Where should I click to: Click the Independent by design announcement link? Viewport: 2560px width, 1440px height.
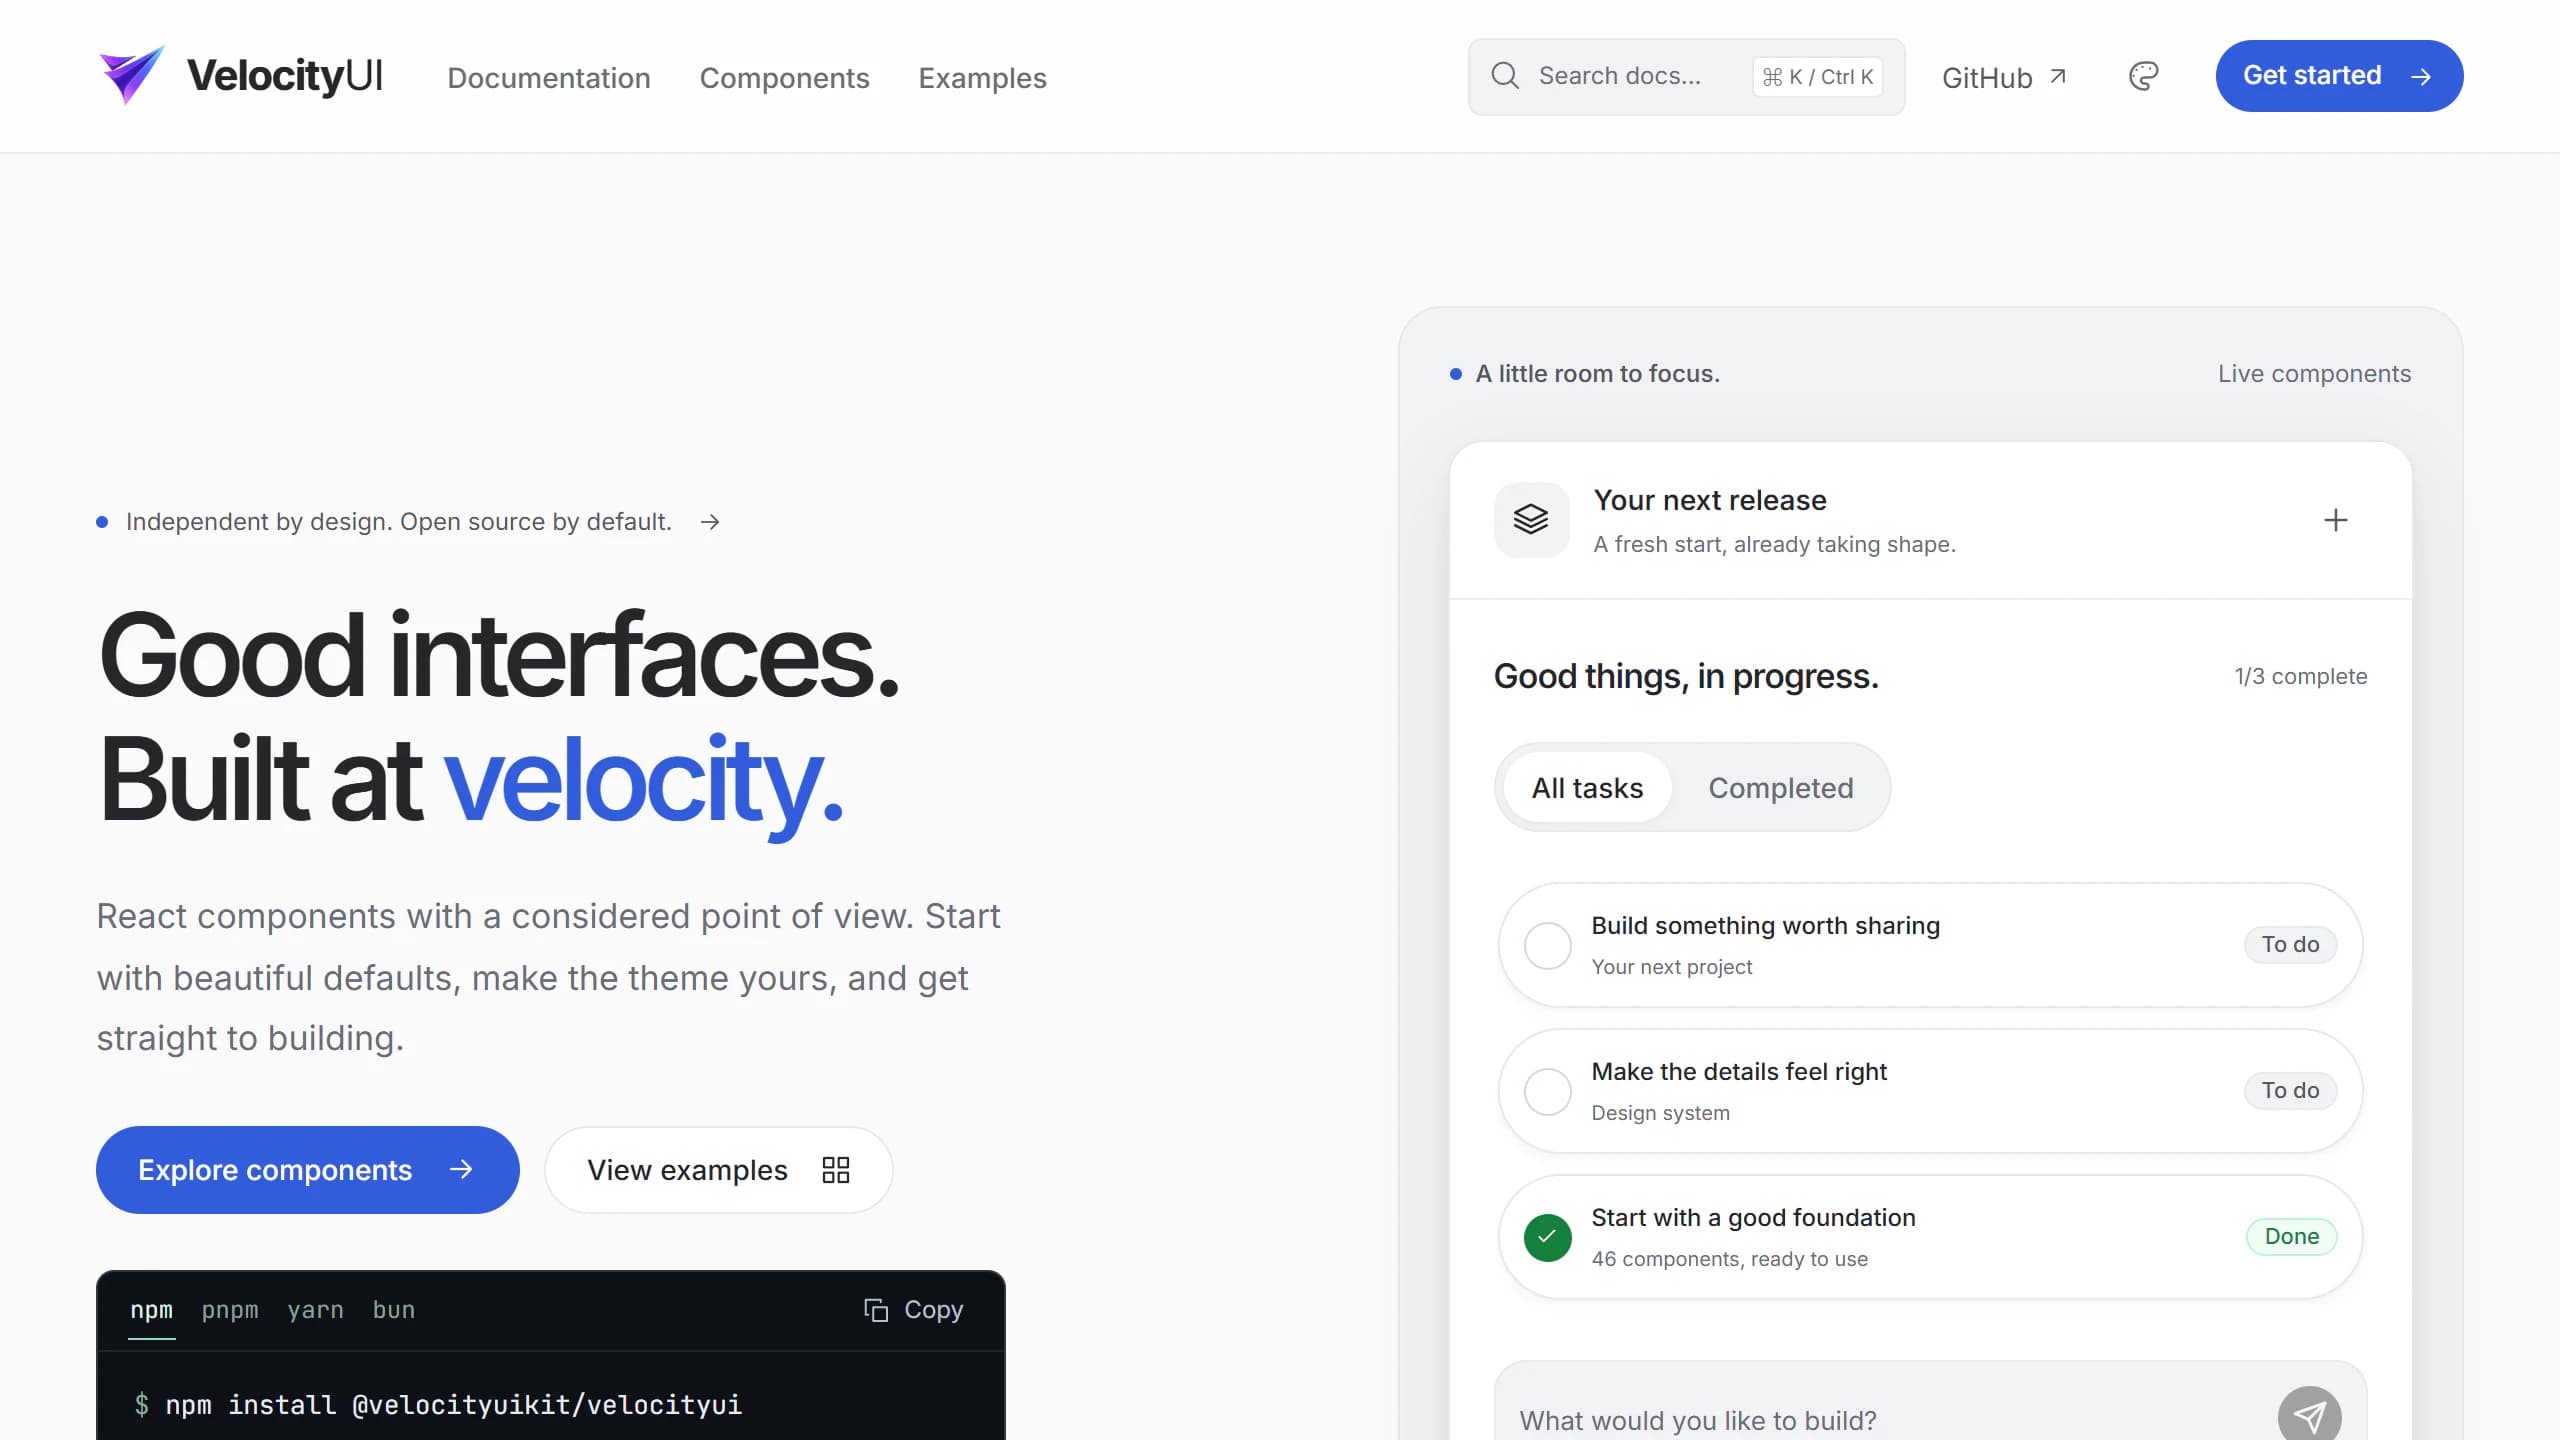tap(408, 522)
